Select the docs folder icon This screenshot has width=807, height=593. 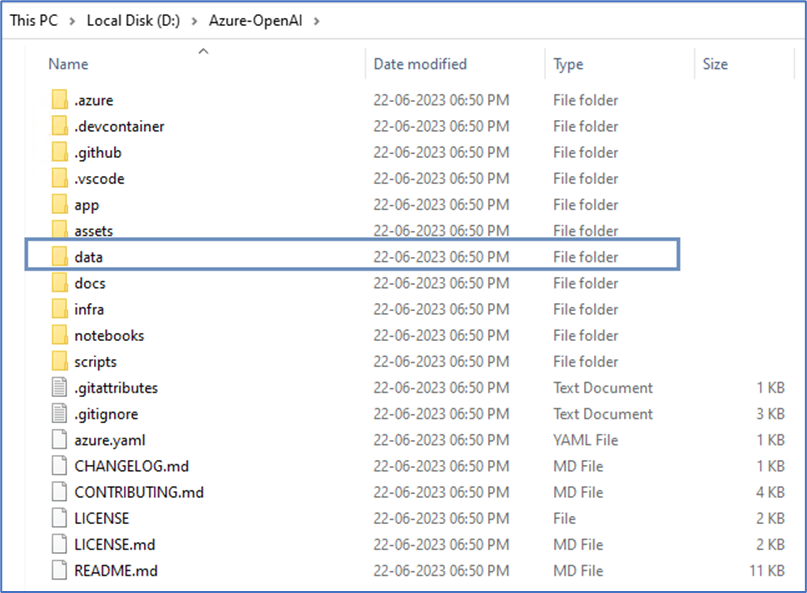click(x=59, y=283)
